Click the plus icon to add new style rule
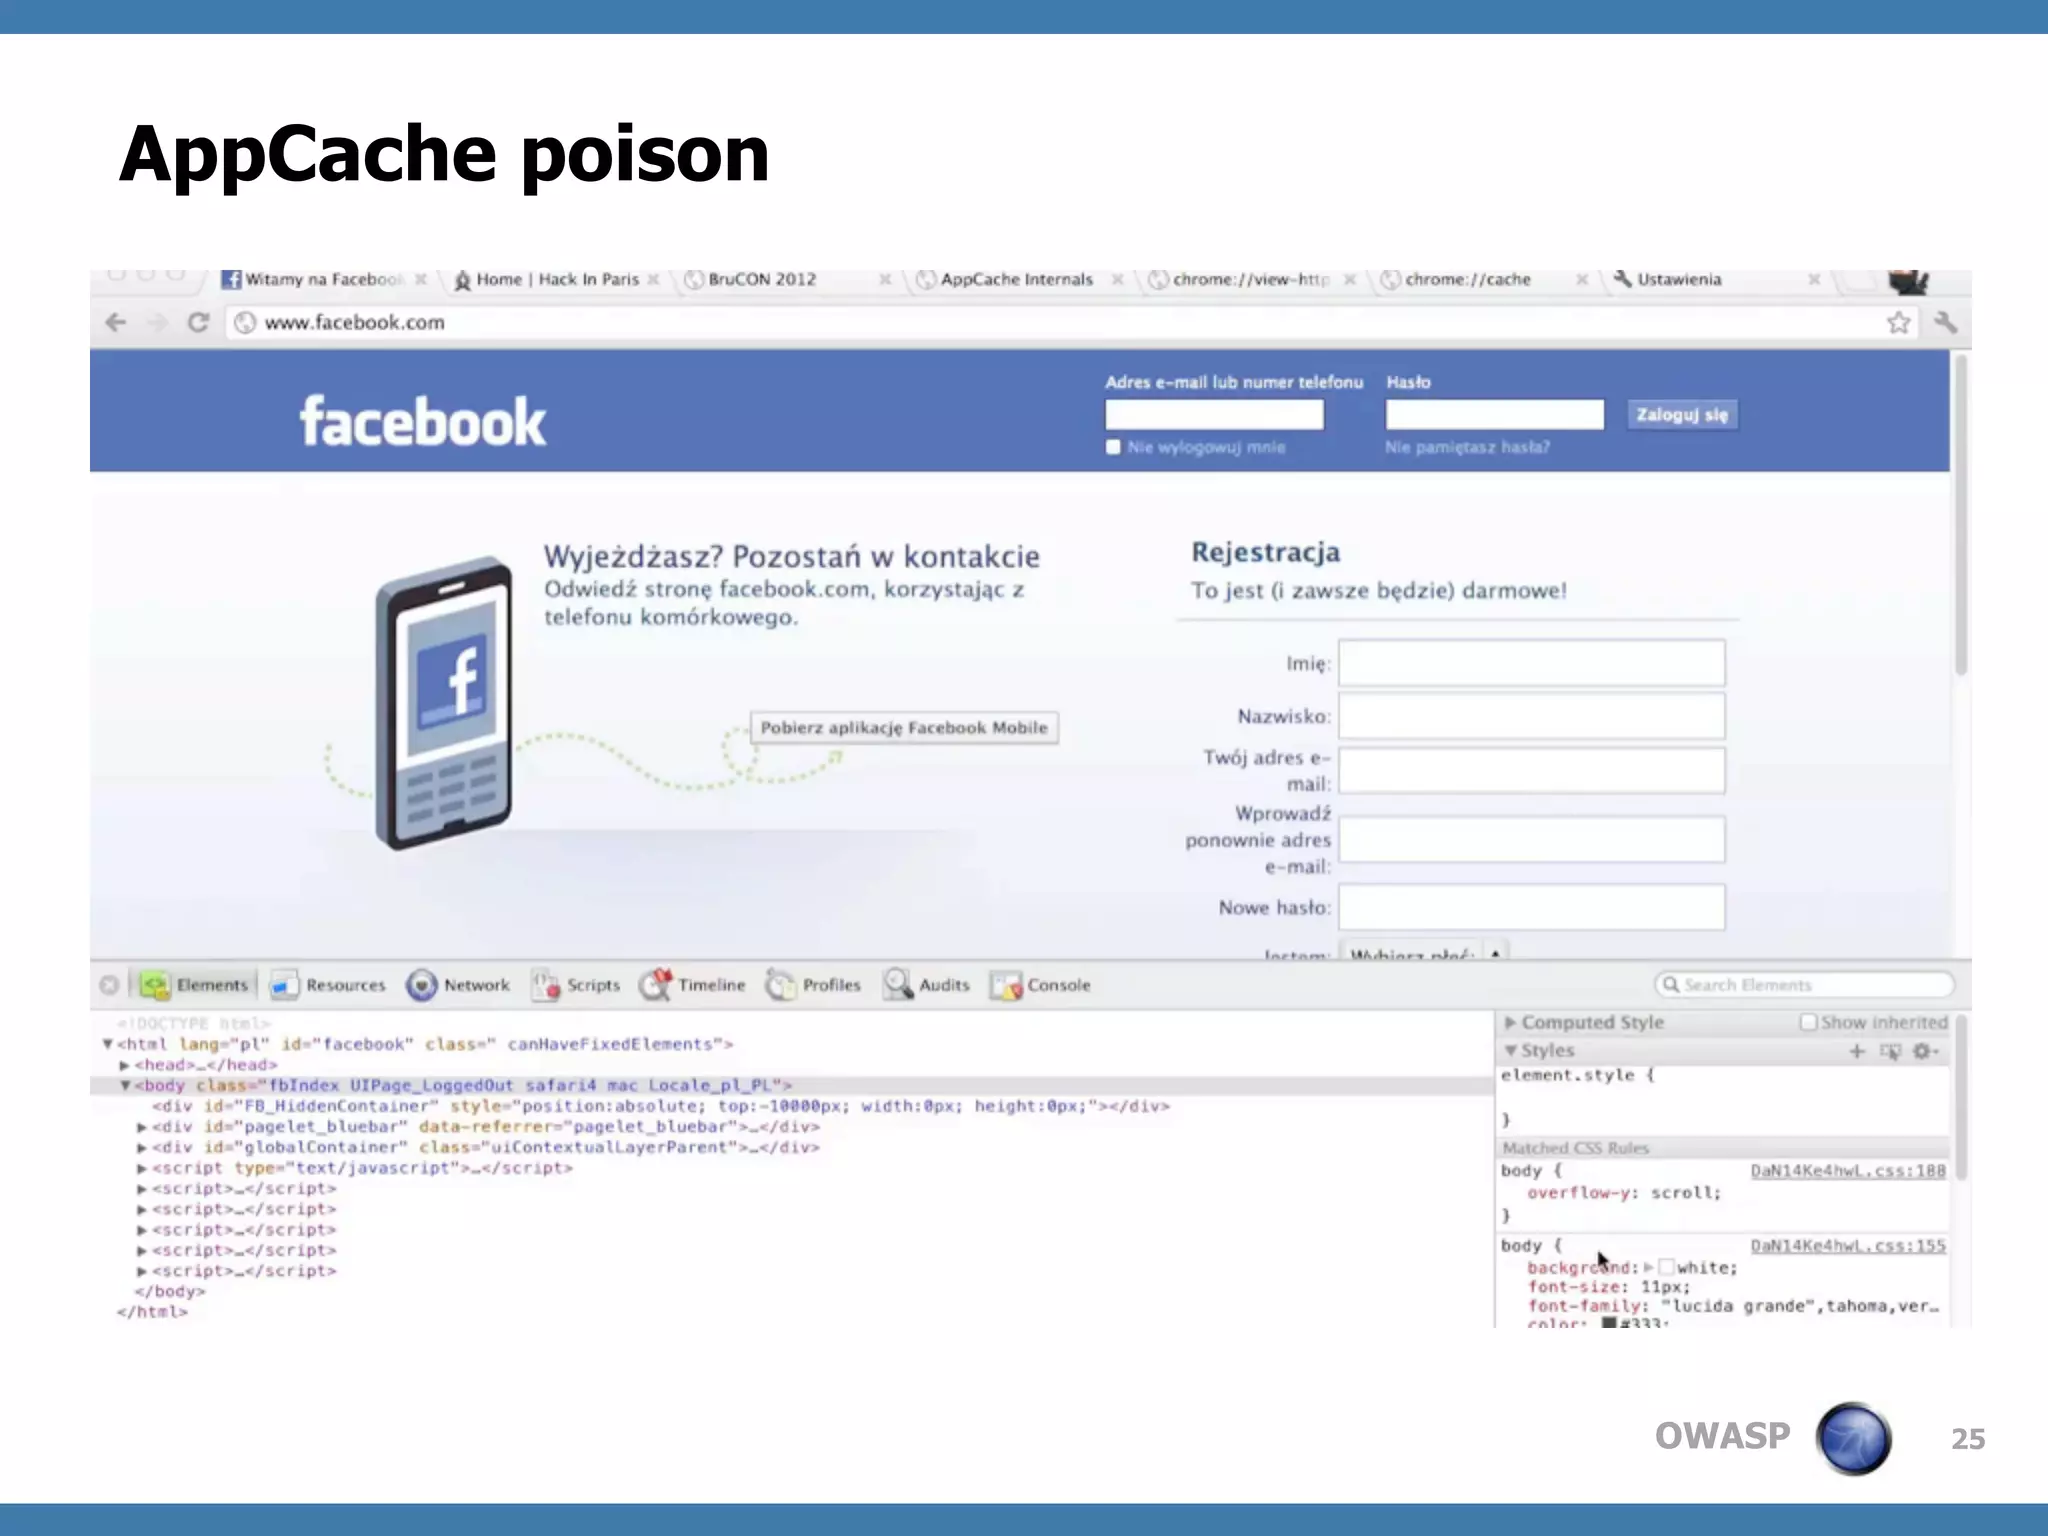 click(1857, 1051)
